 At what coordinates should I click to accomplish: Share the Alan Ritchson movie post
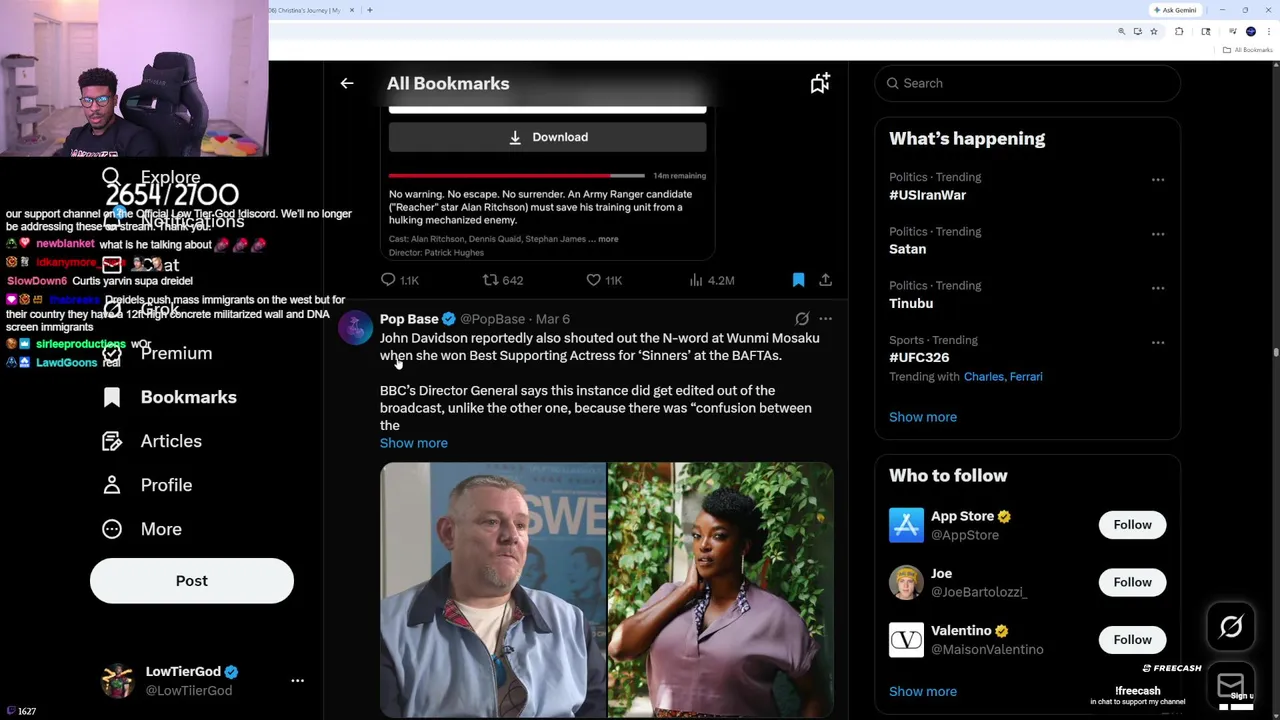point(825,280)
